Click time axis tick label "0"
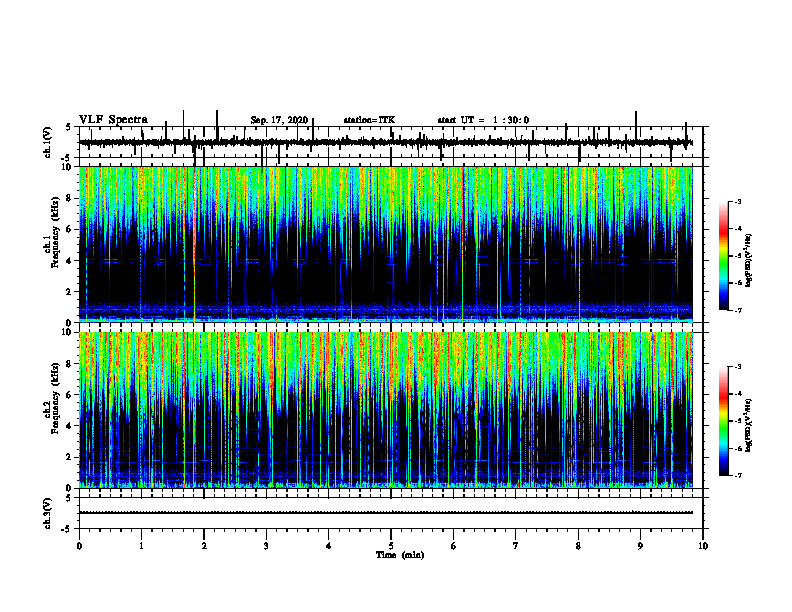 (79, 546)
